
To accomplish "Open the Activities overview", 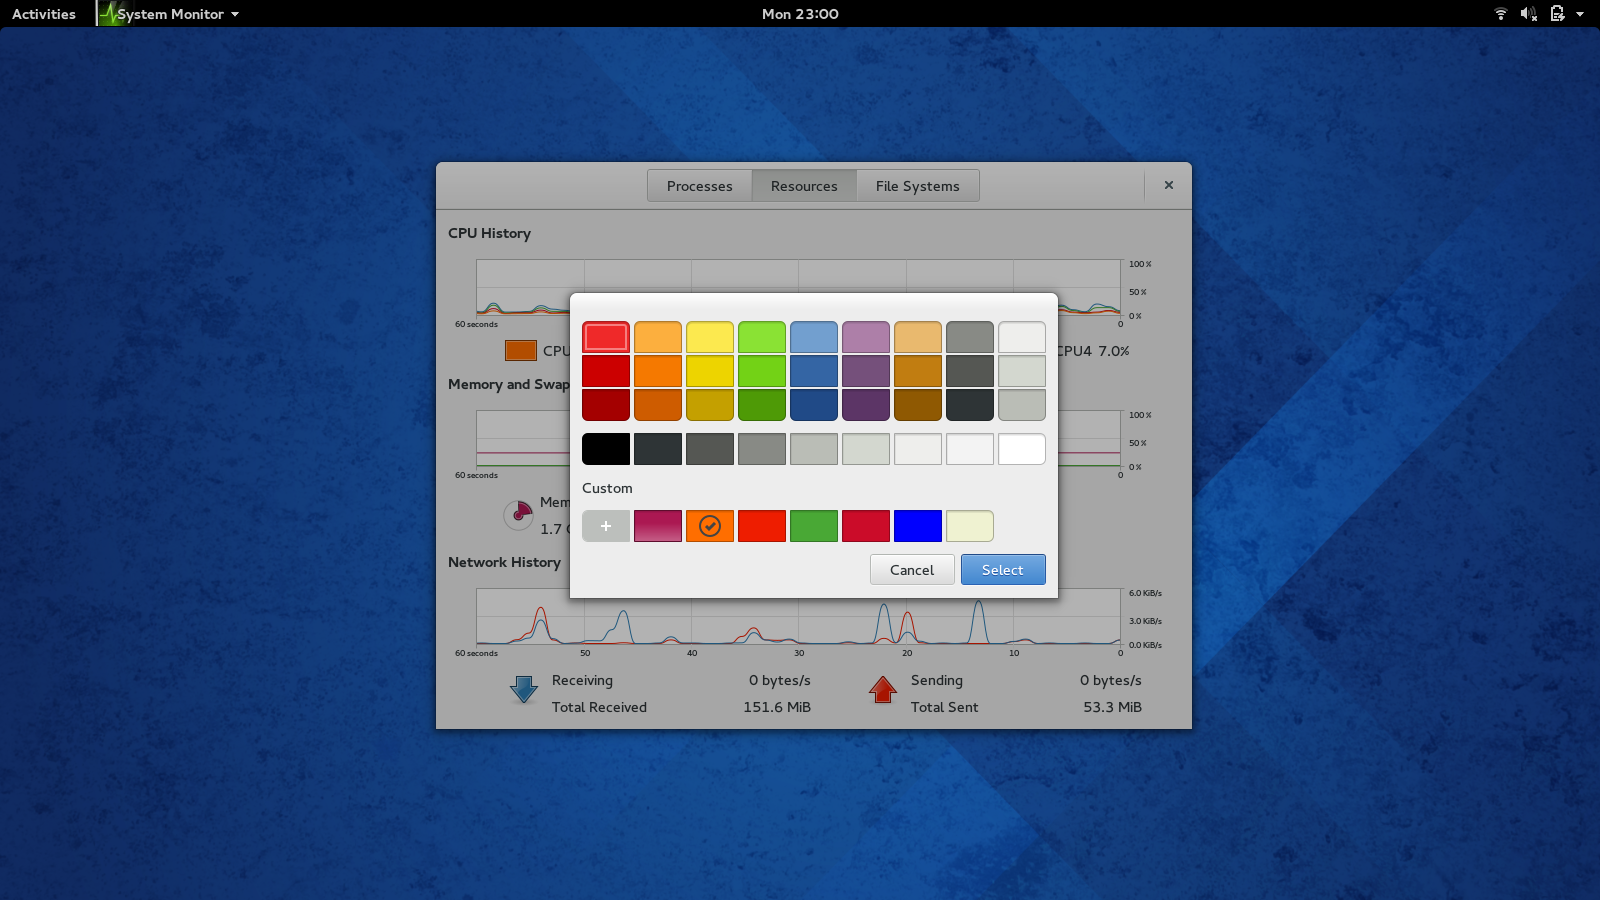I will click(42, 13).
